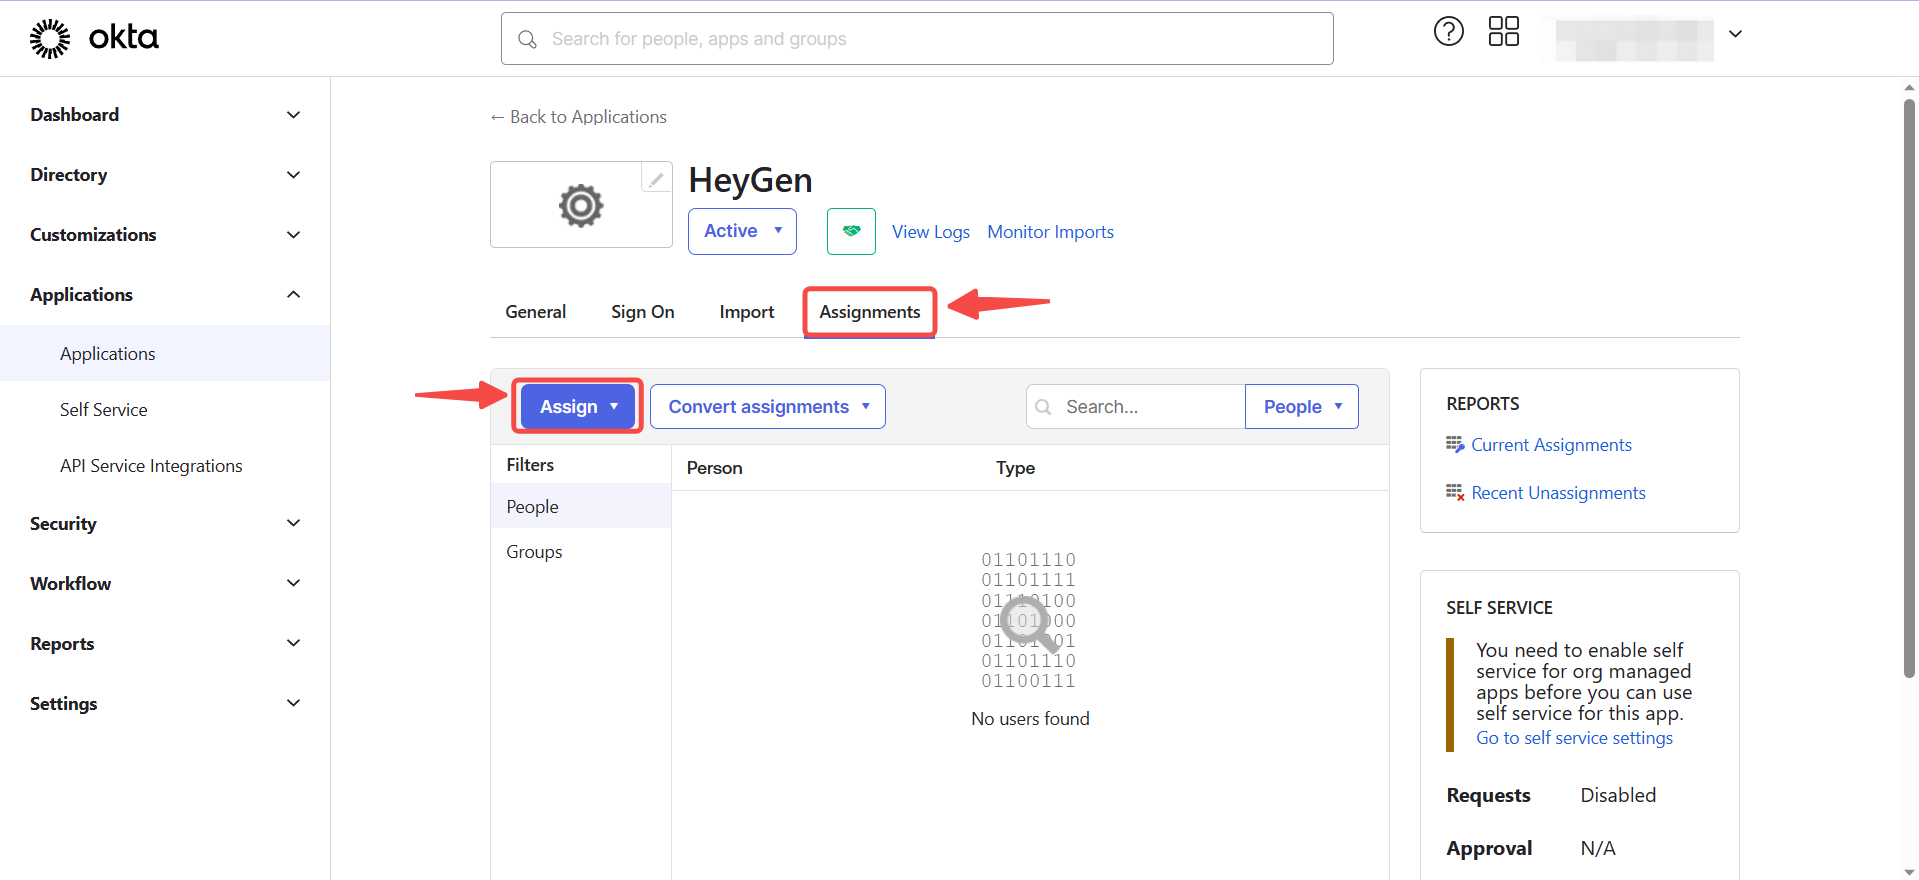Switch to the General tab
Image resolution: width=1919 pixels, height=880 pixels.
[535, 312]
